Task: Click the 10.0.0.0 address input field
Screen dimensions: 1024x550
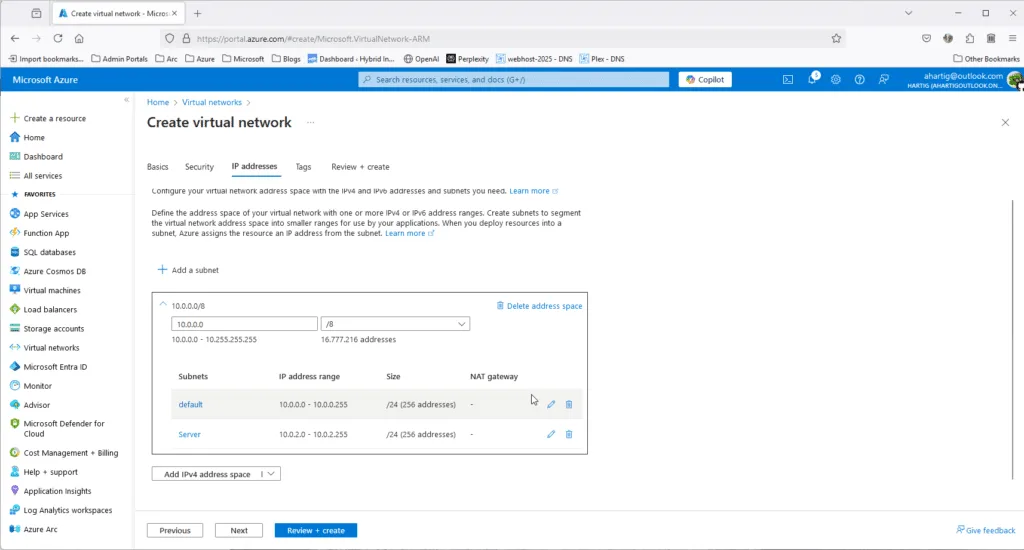Action: pyautogui.click(x=244, y=324)
